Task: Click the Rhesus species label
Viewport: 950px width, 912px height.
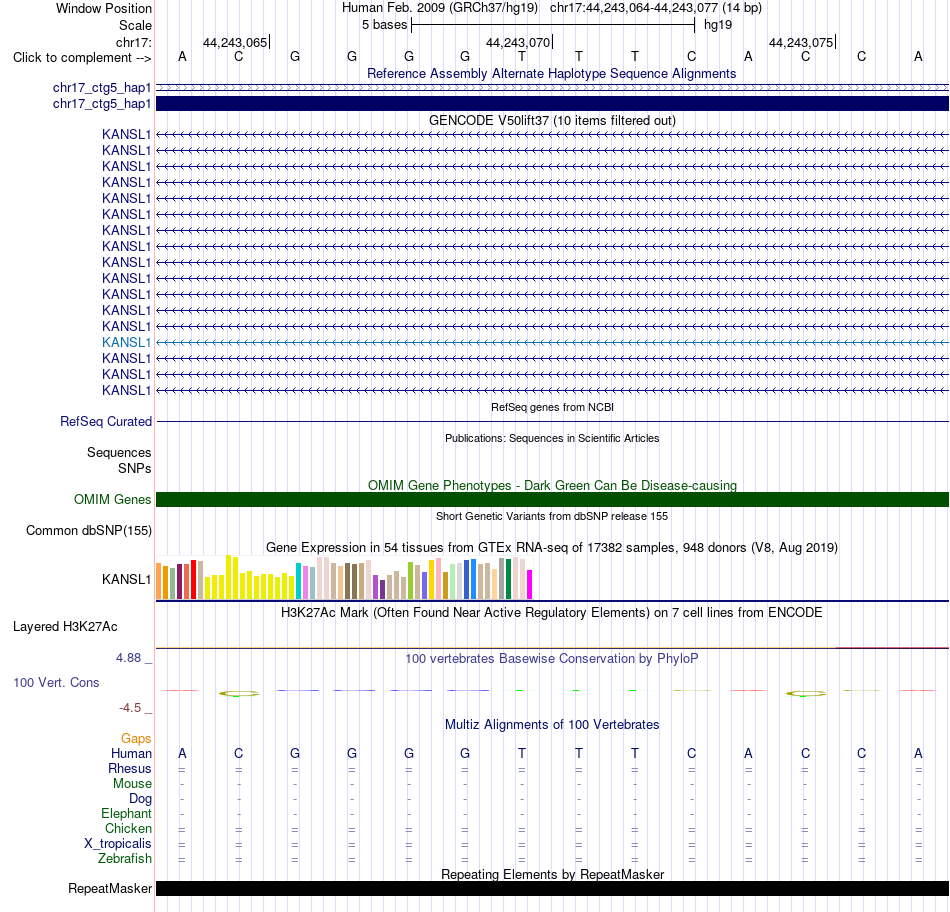Action: click(x=130, y=768)
